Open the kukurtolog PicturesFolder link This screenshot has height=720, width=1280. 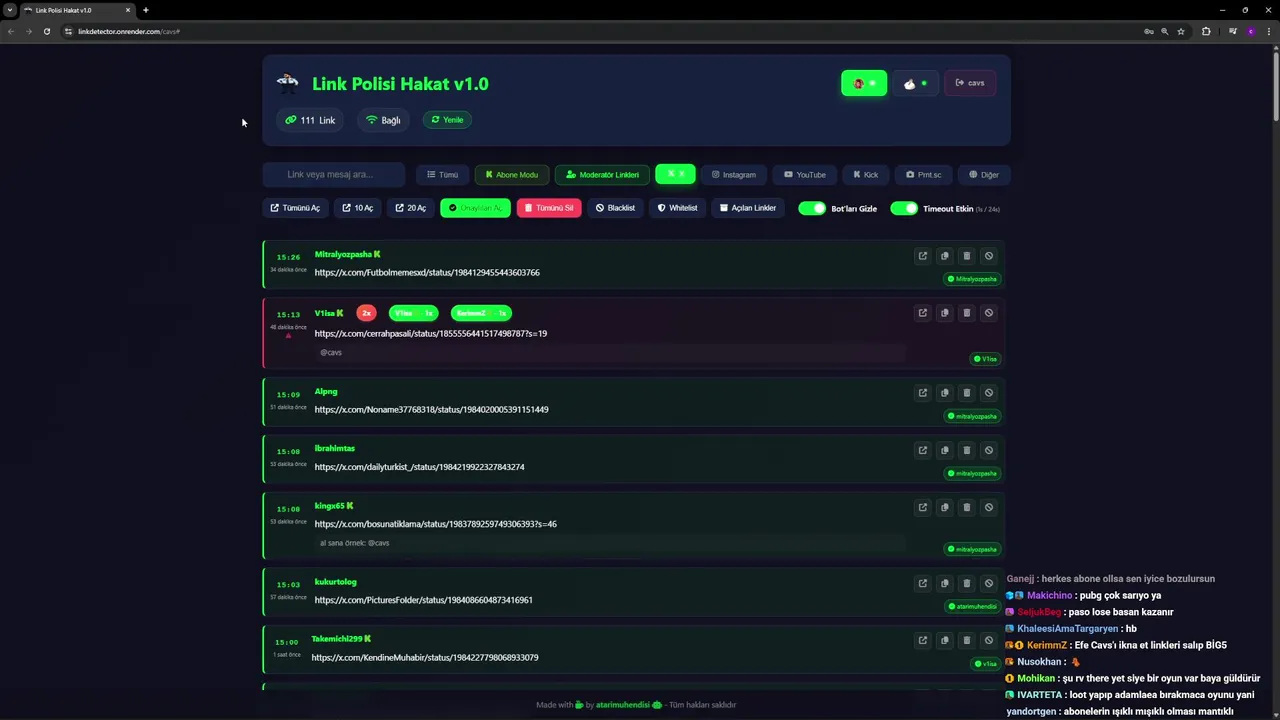[922, 583]
